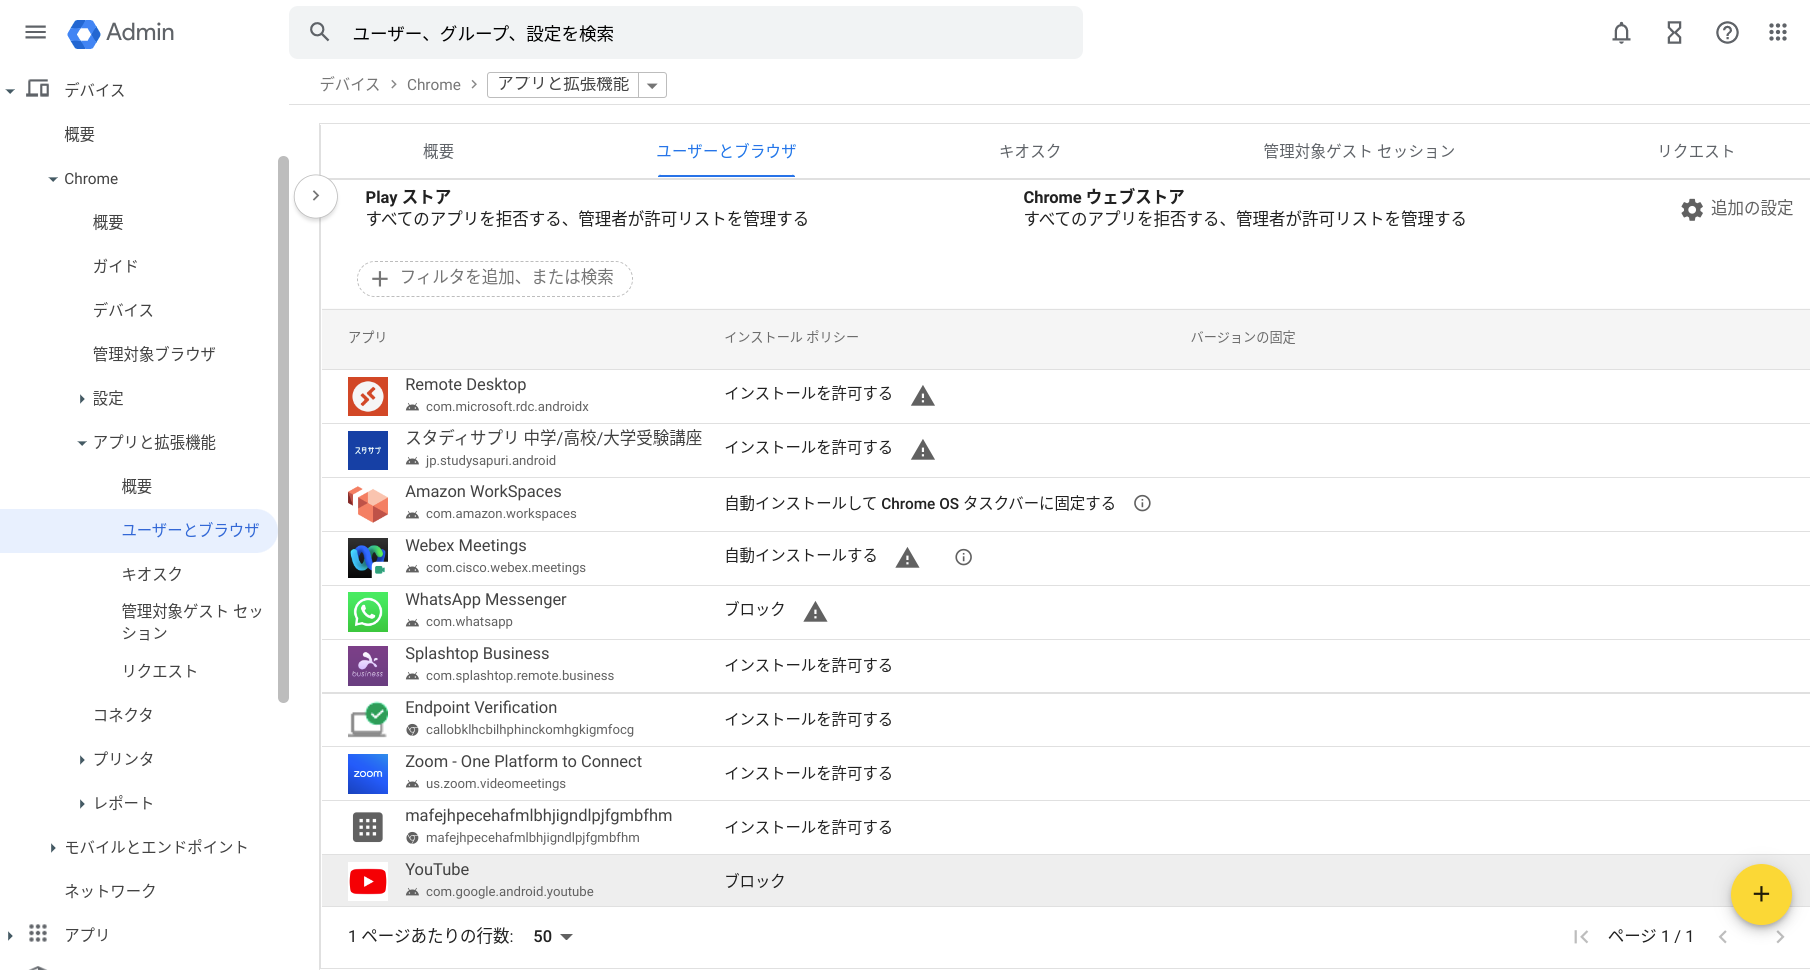Click the Endpoint Verification app icon
This screenshot has height=970, width=1810.
(x=368, y=720)
